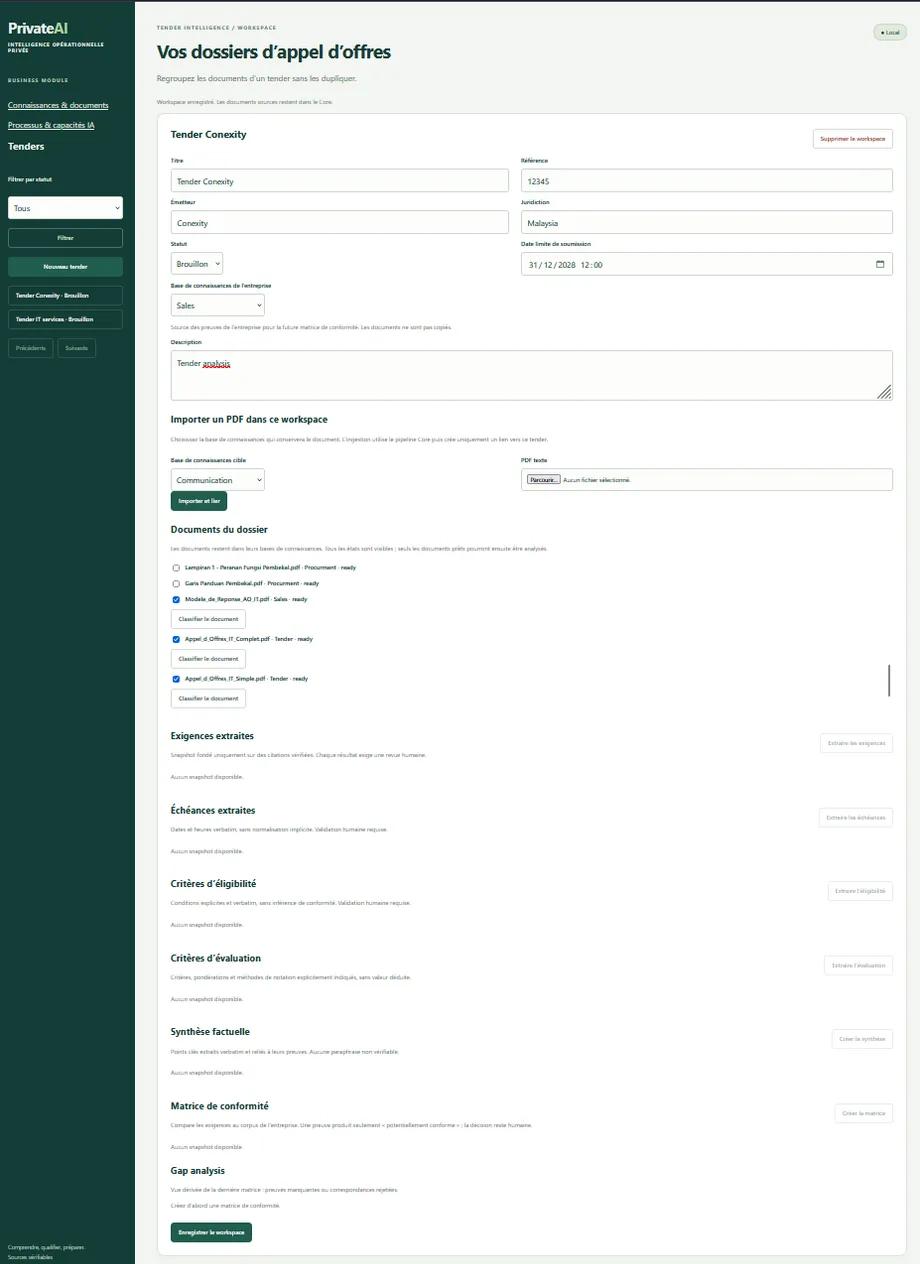
Task: Open Processus & capacités IA section
Action: (x=51, y=125)
